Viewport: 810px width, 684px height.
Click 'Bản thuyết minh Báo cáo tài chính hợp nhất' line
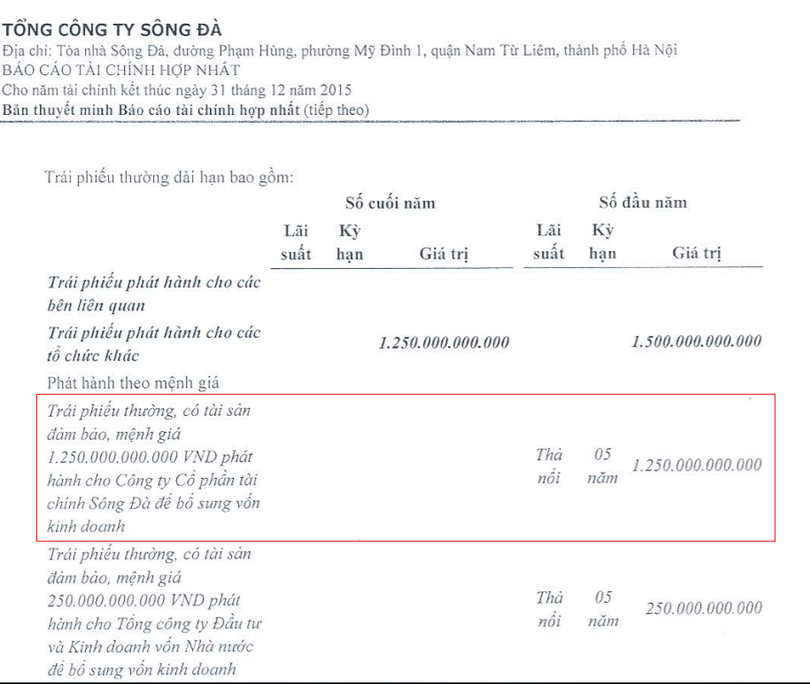pos(186,108)
